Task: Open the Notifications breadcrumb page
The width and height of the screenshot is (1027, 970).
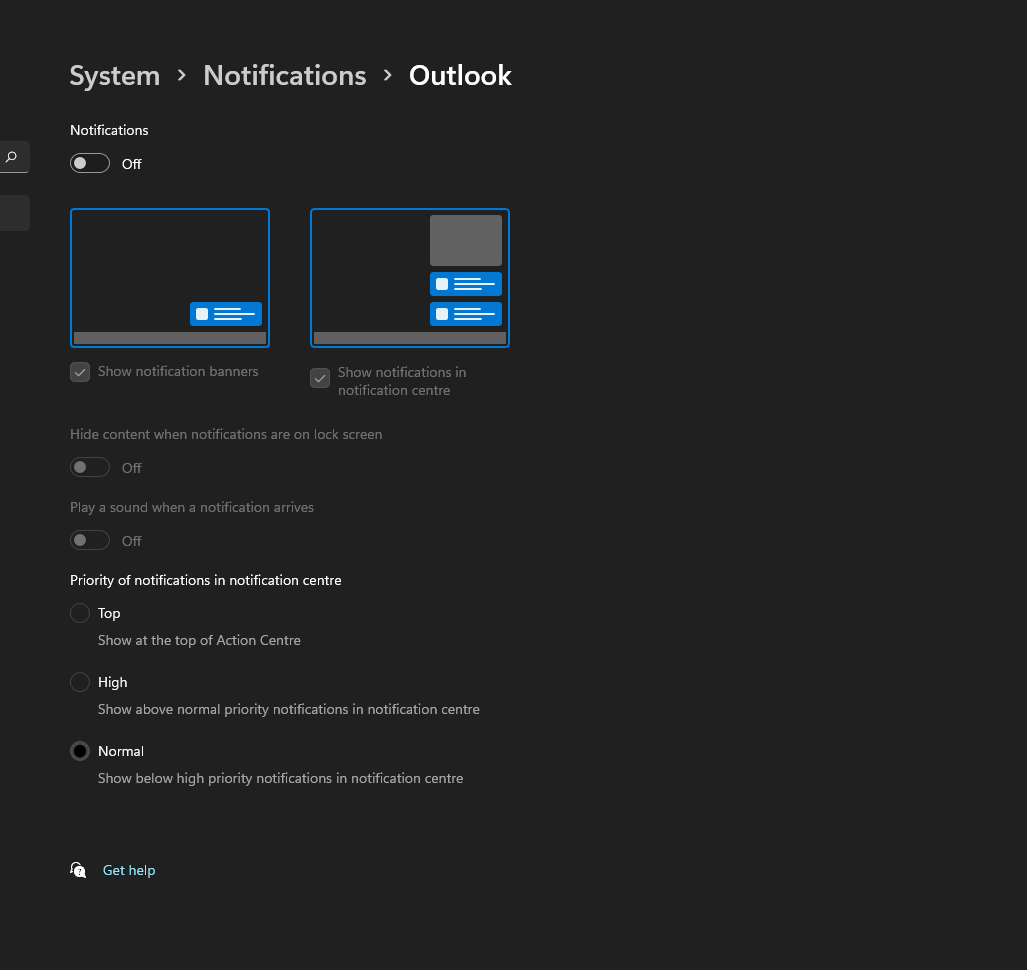Action: pos(284,76)
